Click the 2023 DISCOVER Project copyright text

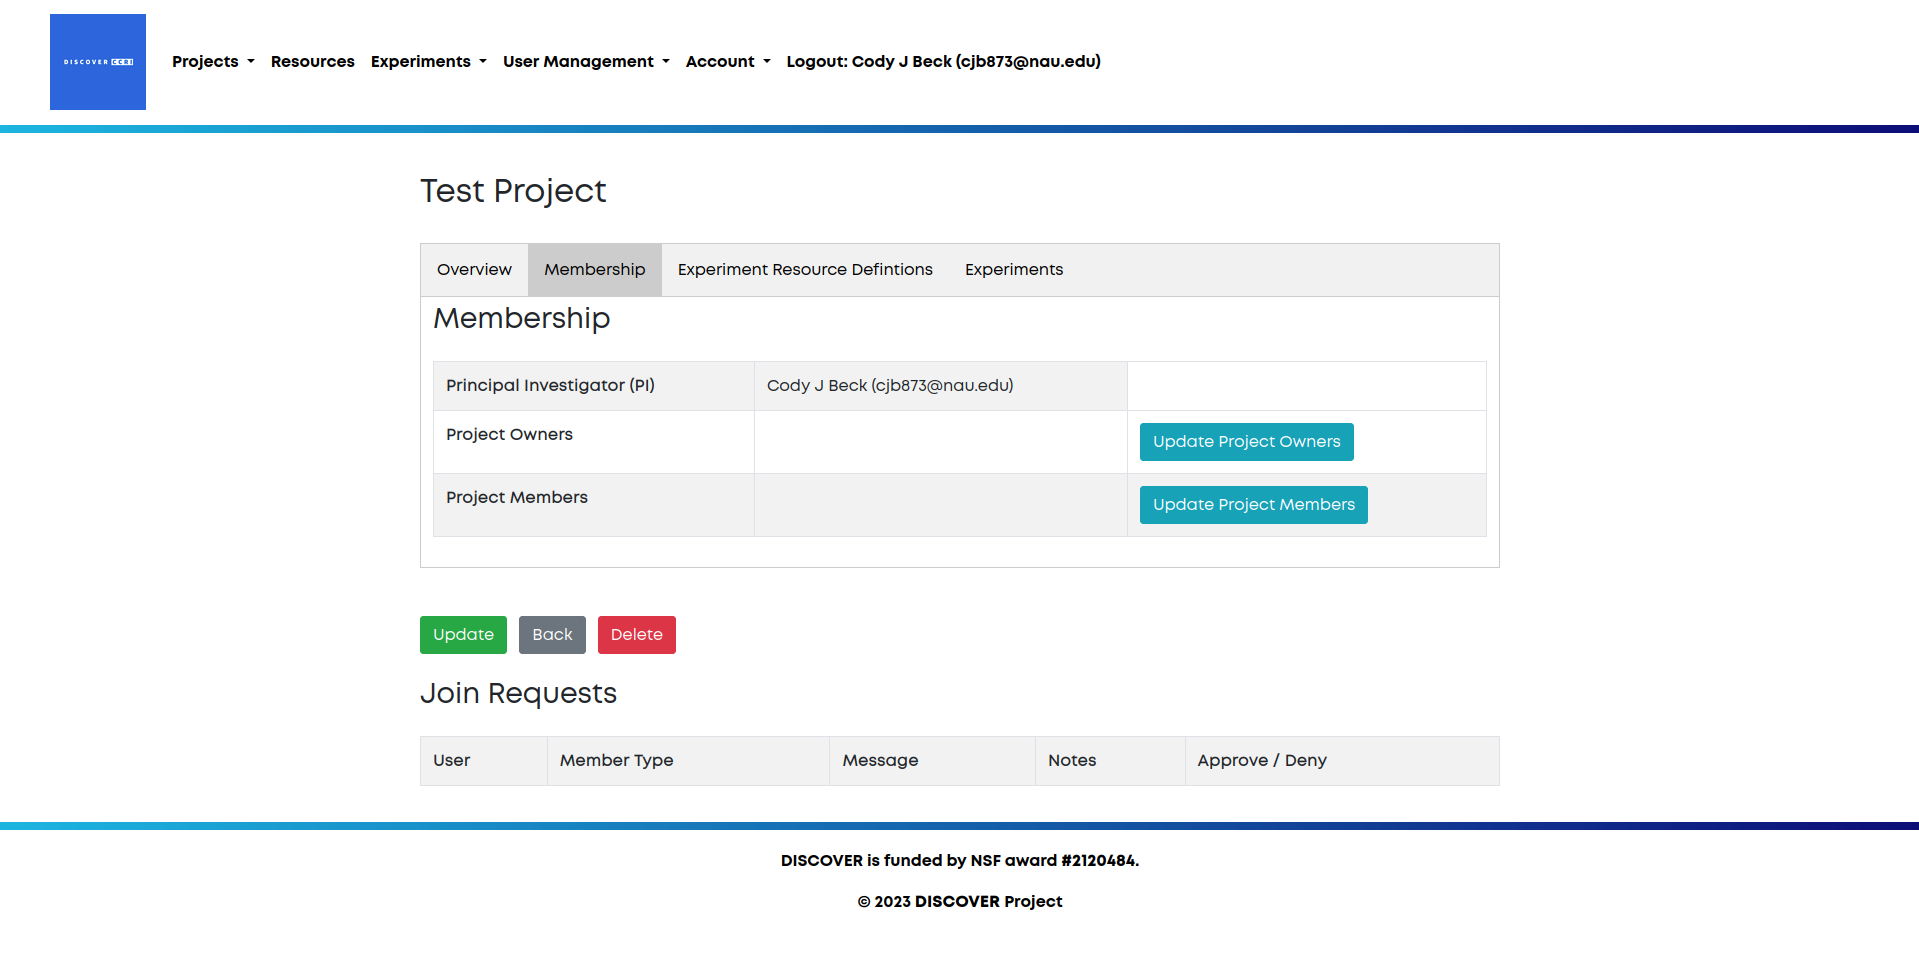[x=959, y=902]
